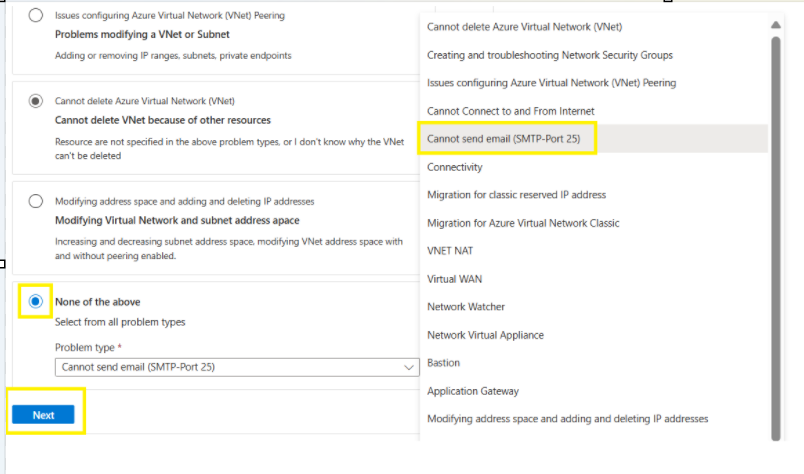Click 'Problems modifying a VNet or Subnet' heading

point(142,34)
